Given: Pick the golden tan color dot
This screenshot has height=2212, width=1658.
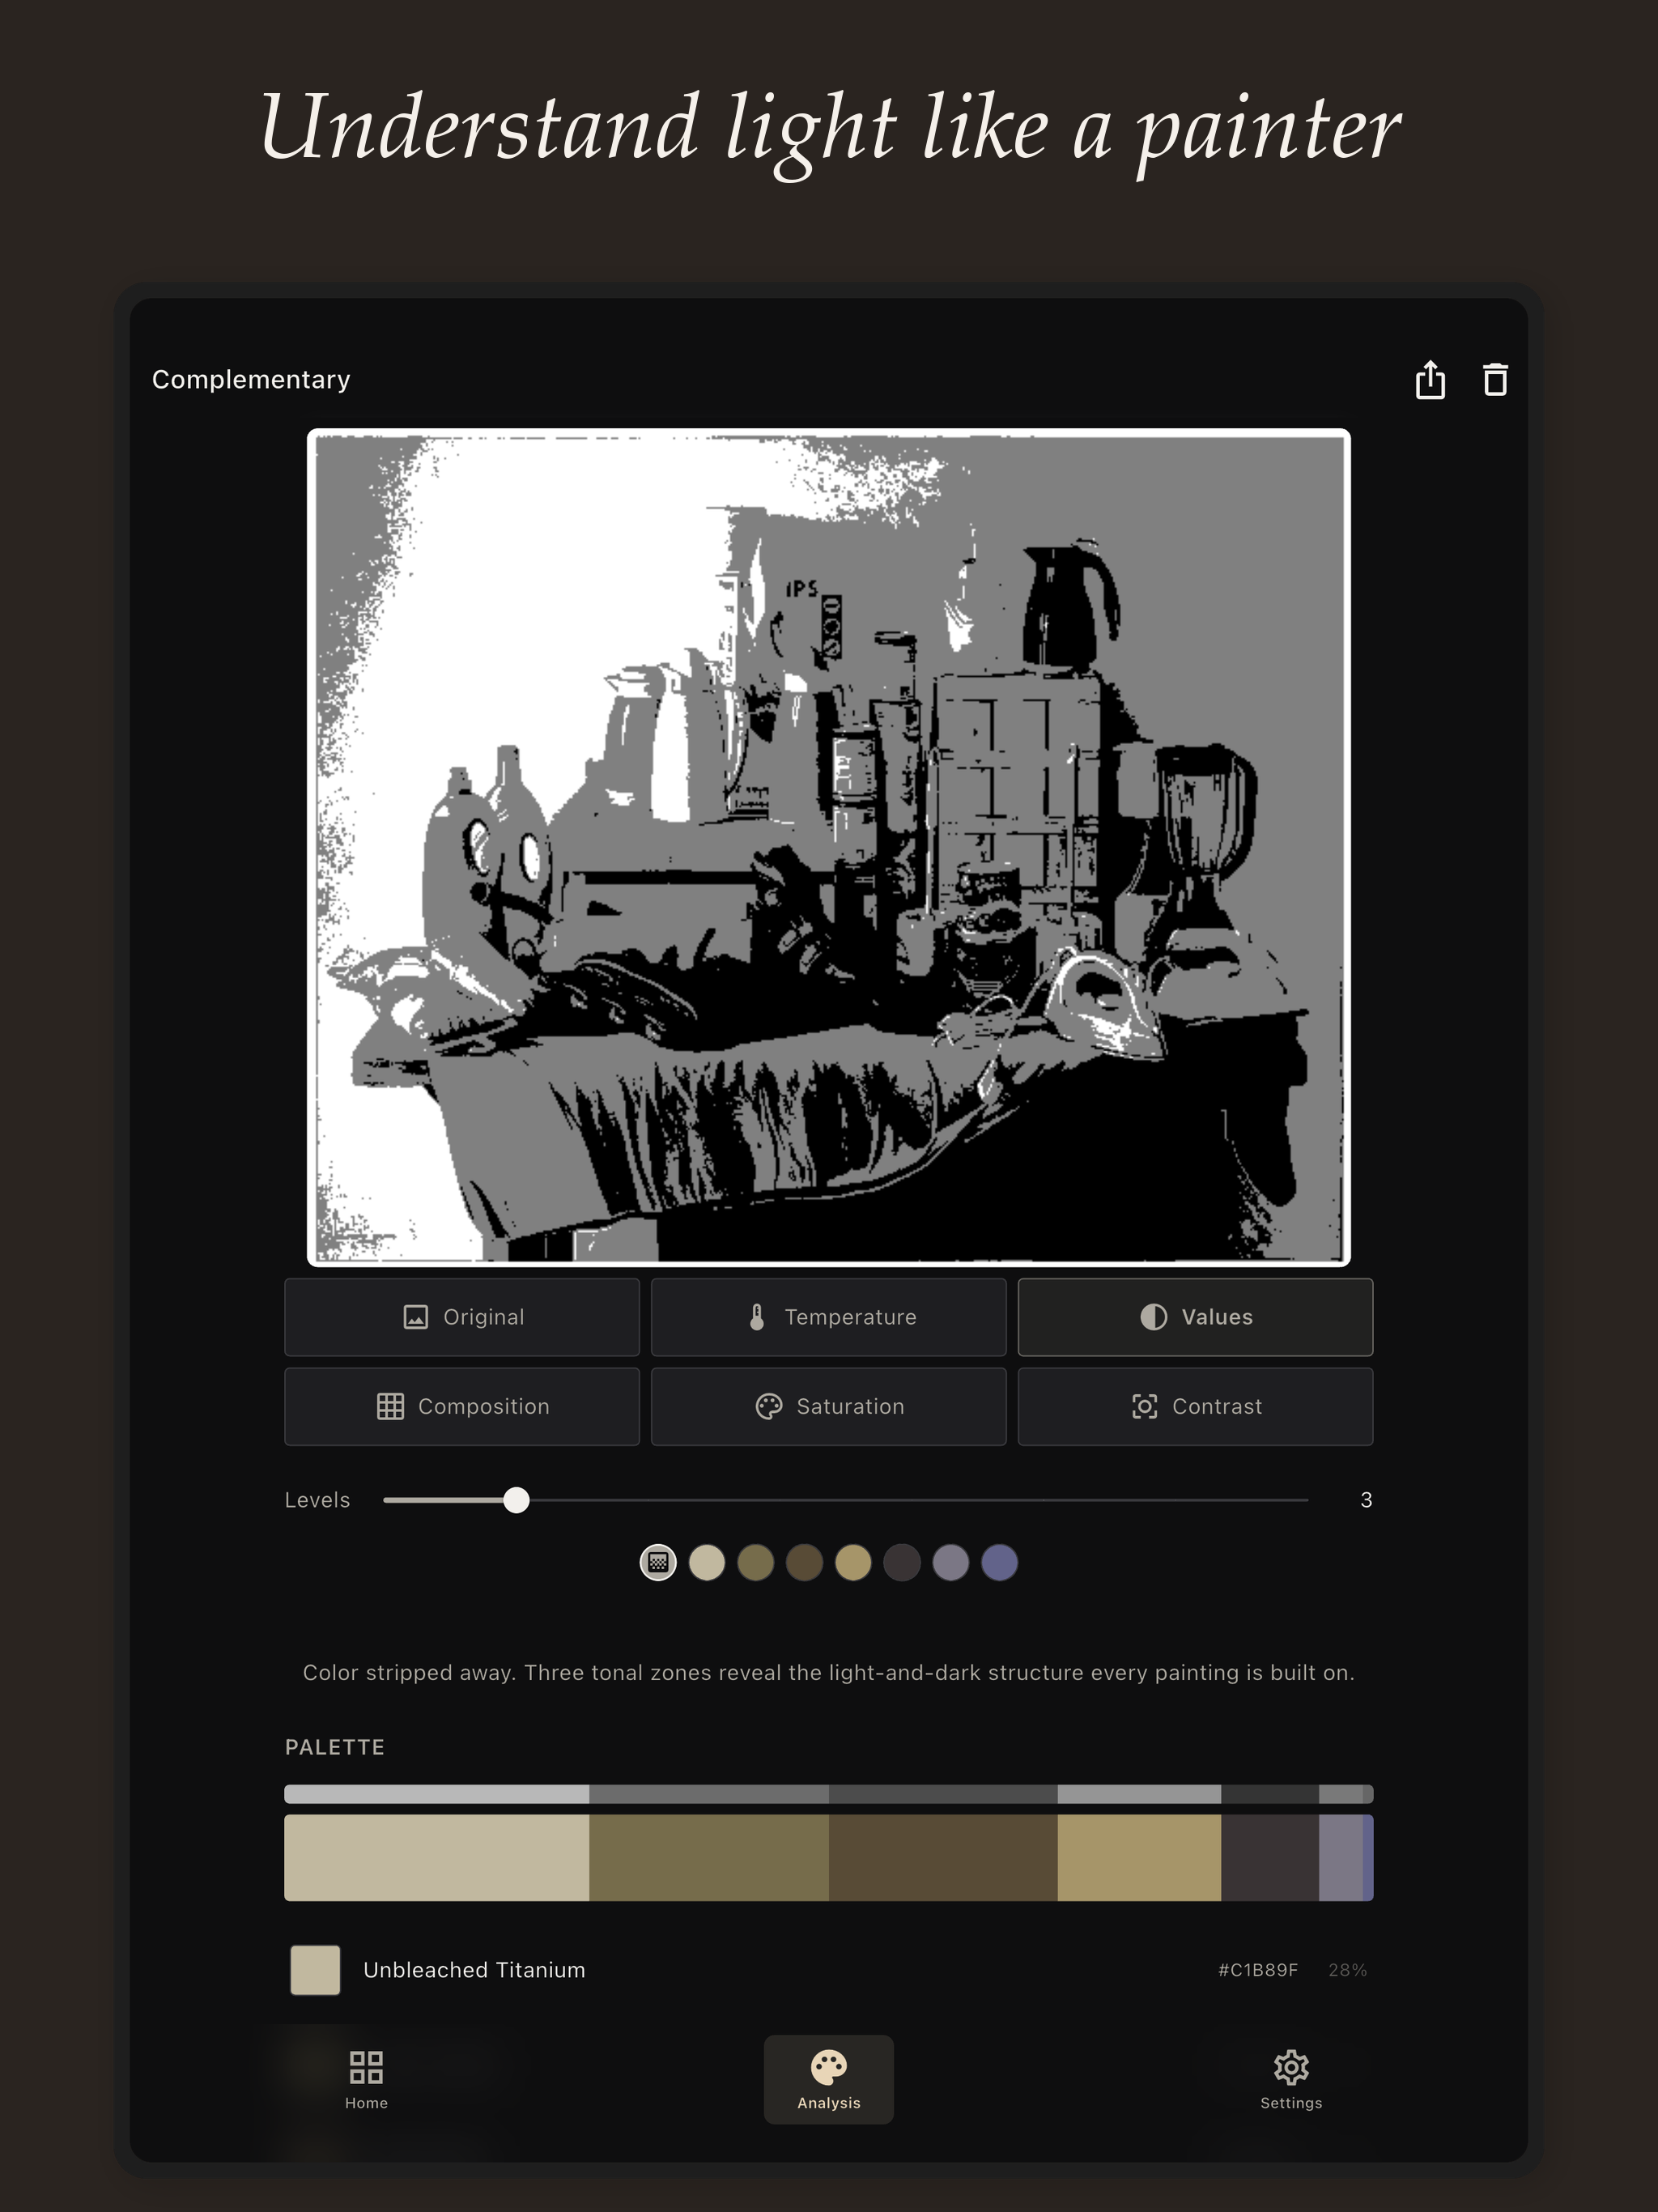Looking at the screenshot, I should (x=853, y=1562).
